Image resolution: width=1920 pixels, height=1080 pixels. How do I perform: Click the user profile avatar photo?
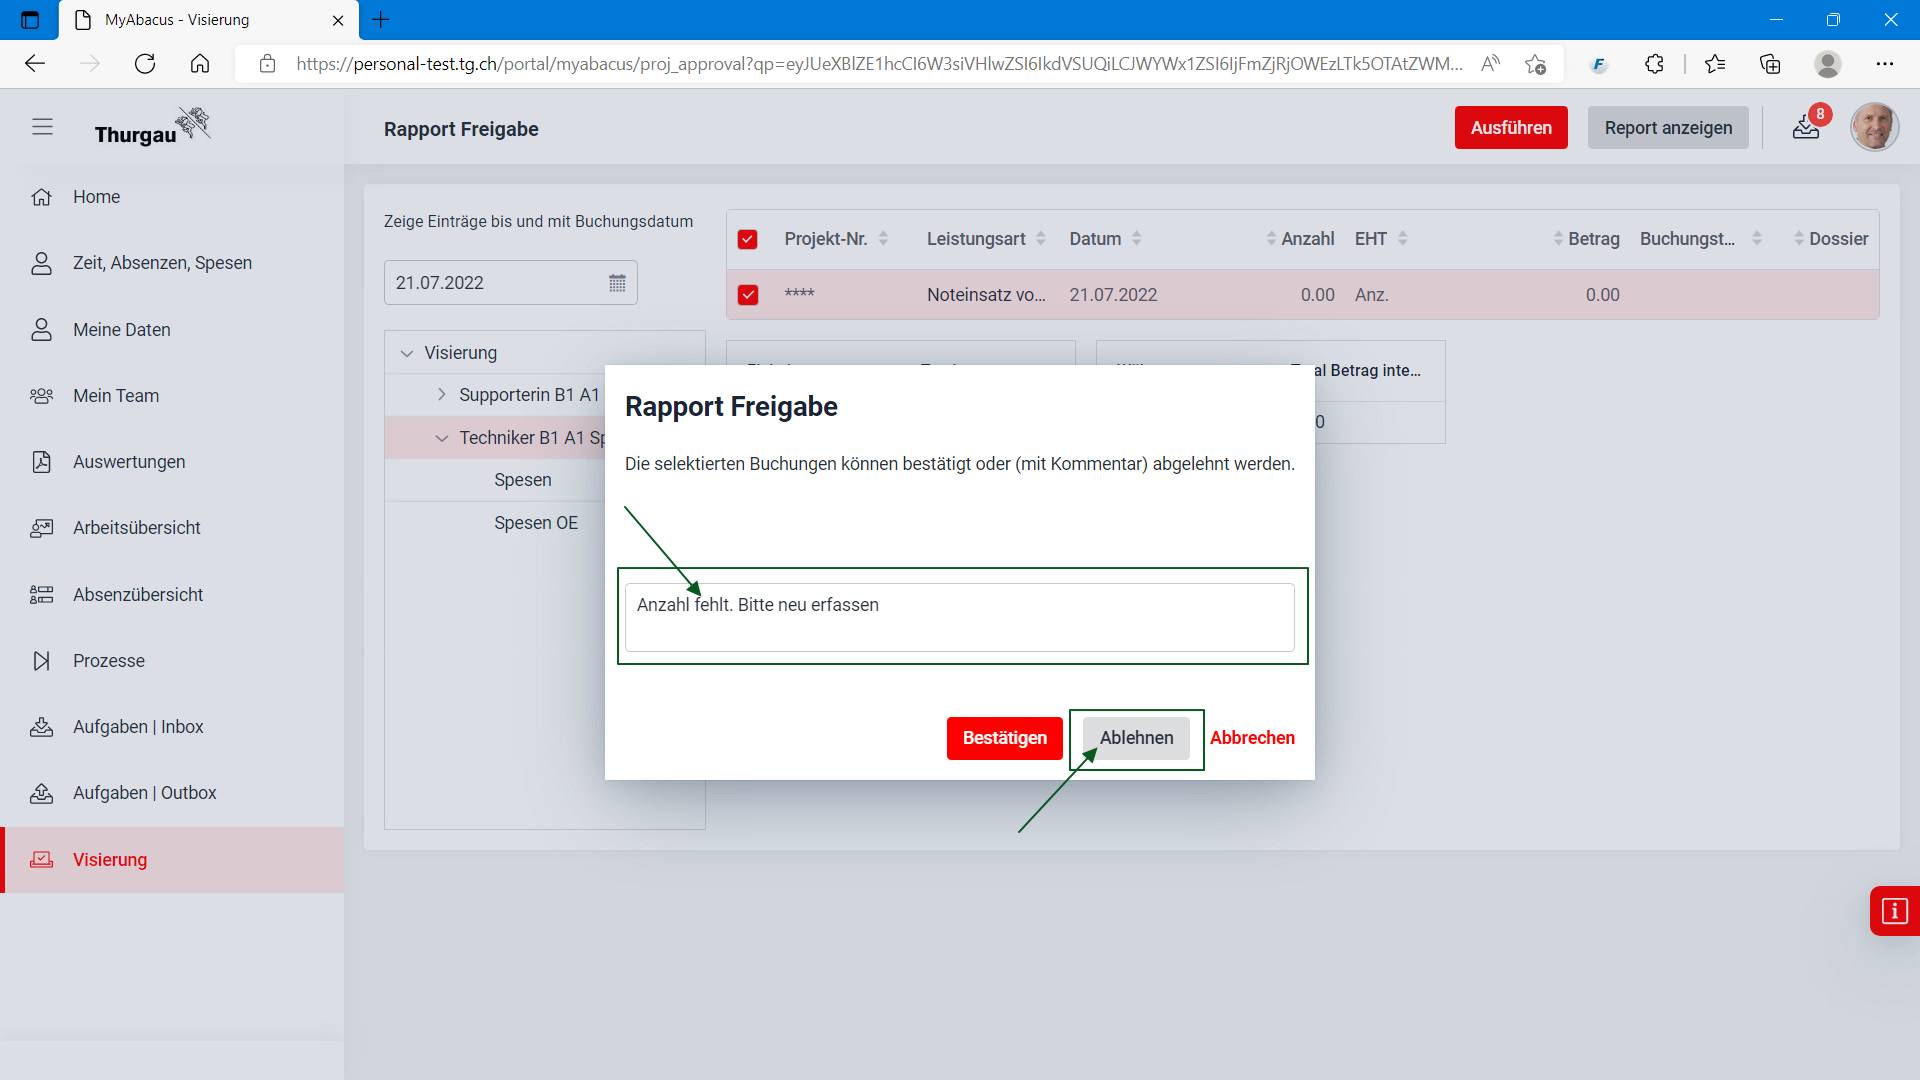1874,127
